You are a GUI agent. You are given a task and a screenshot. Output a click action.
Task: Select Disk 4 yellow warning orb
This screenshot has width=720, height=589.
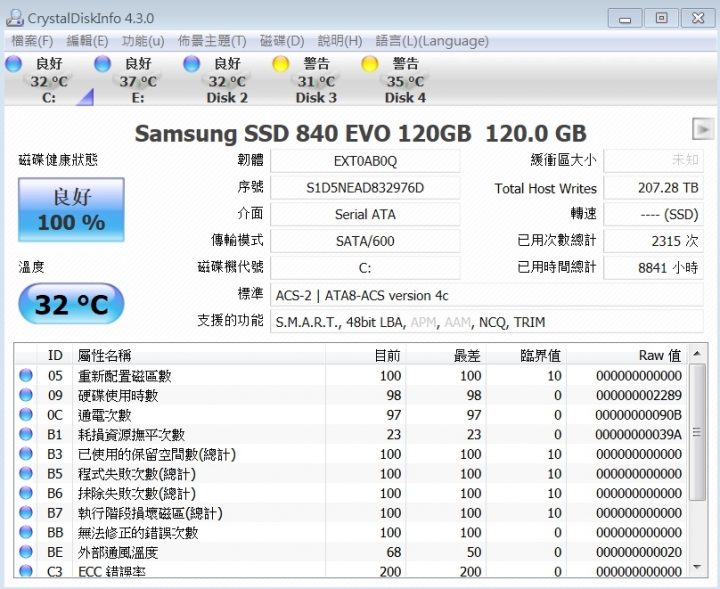coord(370,64)
